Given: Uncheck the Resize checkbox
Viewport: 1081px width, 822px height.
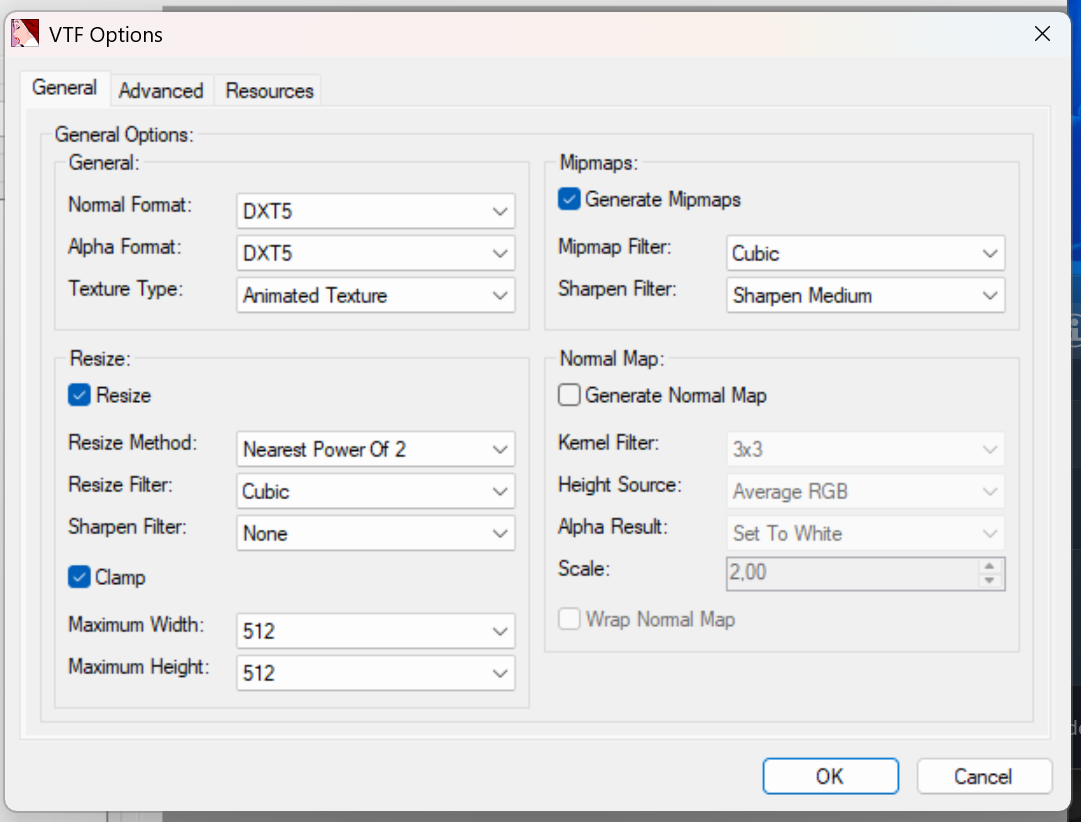Looking at the screenshot, I should pyautogui.click(x=79, y=396).
